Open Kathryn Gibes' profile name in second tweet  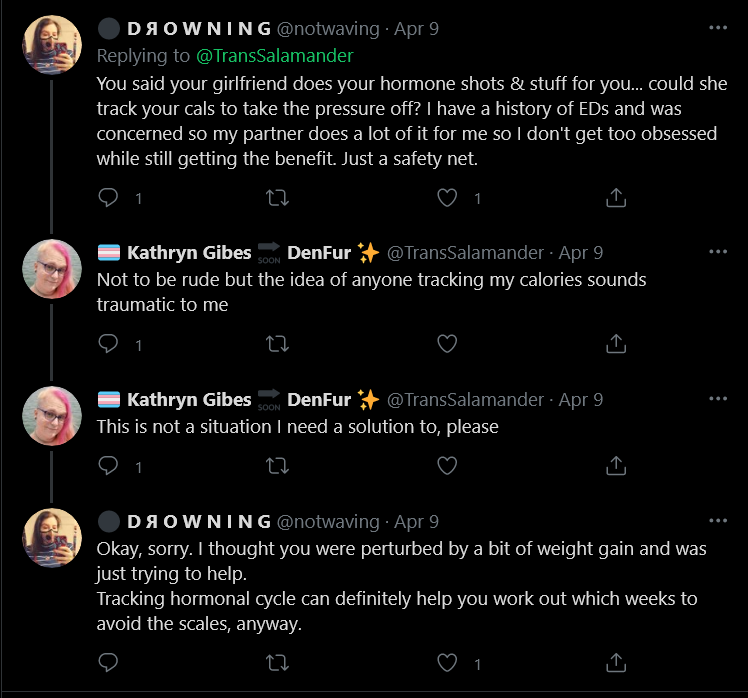[x=189, y=252]
